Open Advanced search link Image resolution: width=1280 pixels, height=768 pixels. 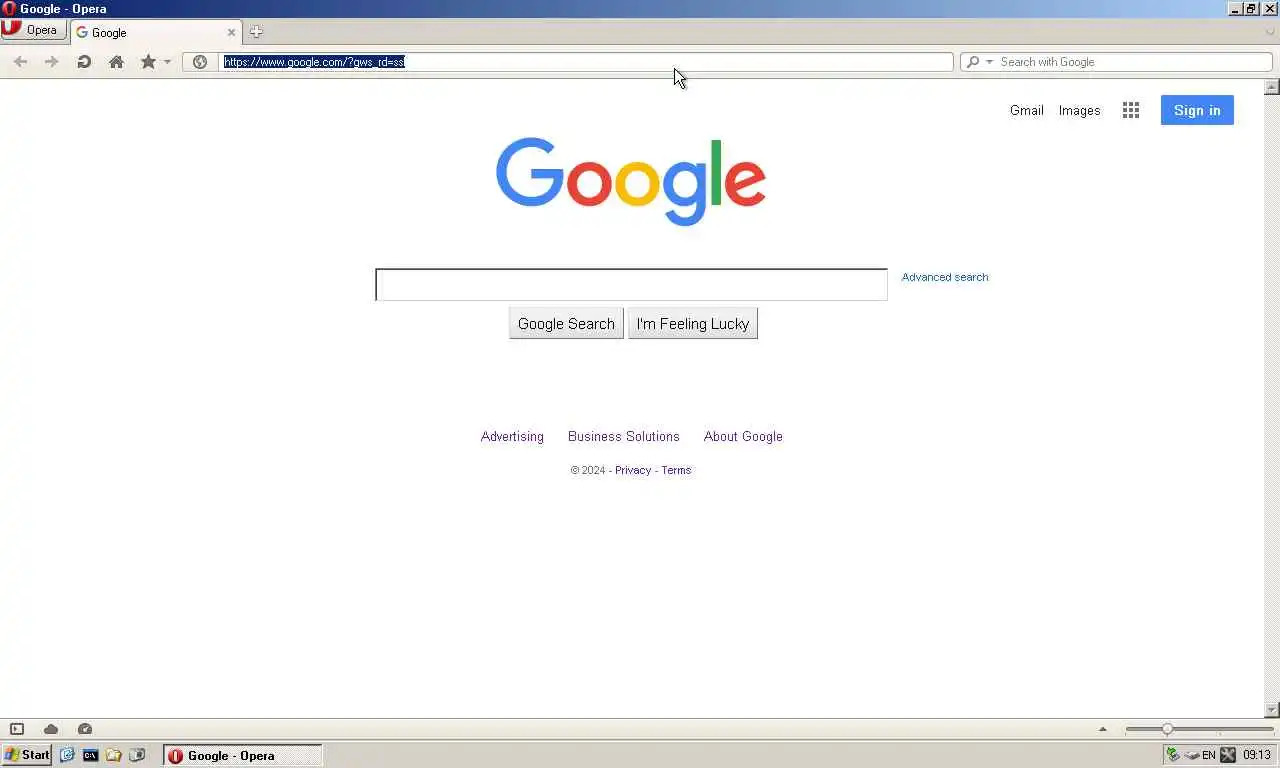point(945,277)
